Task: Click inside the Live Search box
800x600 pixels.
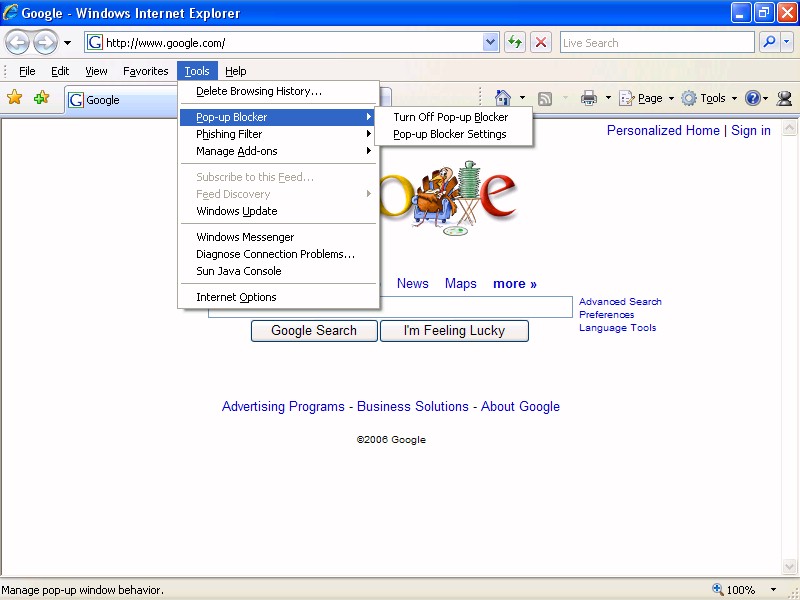Action: point(656,42)
